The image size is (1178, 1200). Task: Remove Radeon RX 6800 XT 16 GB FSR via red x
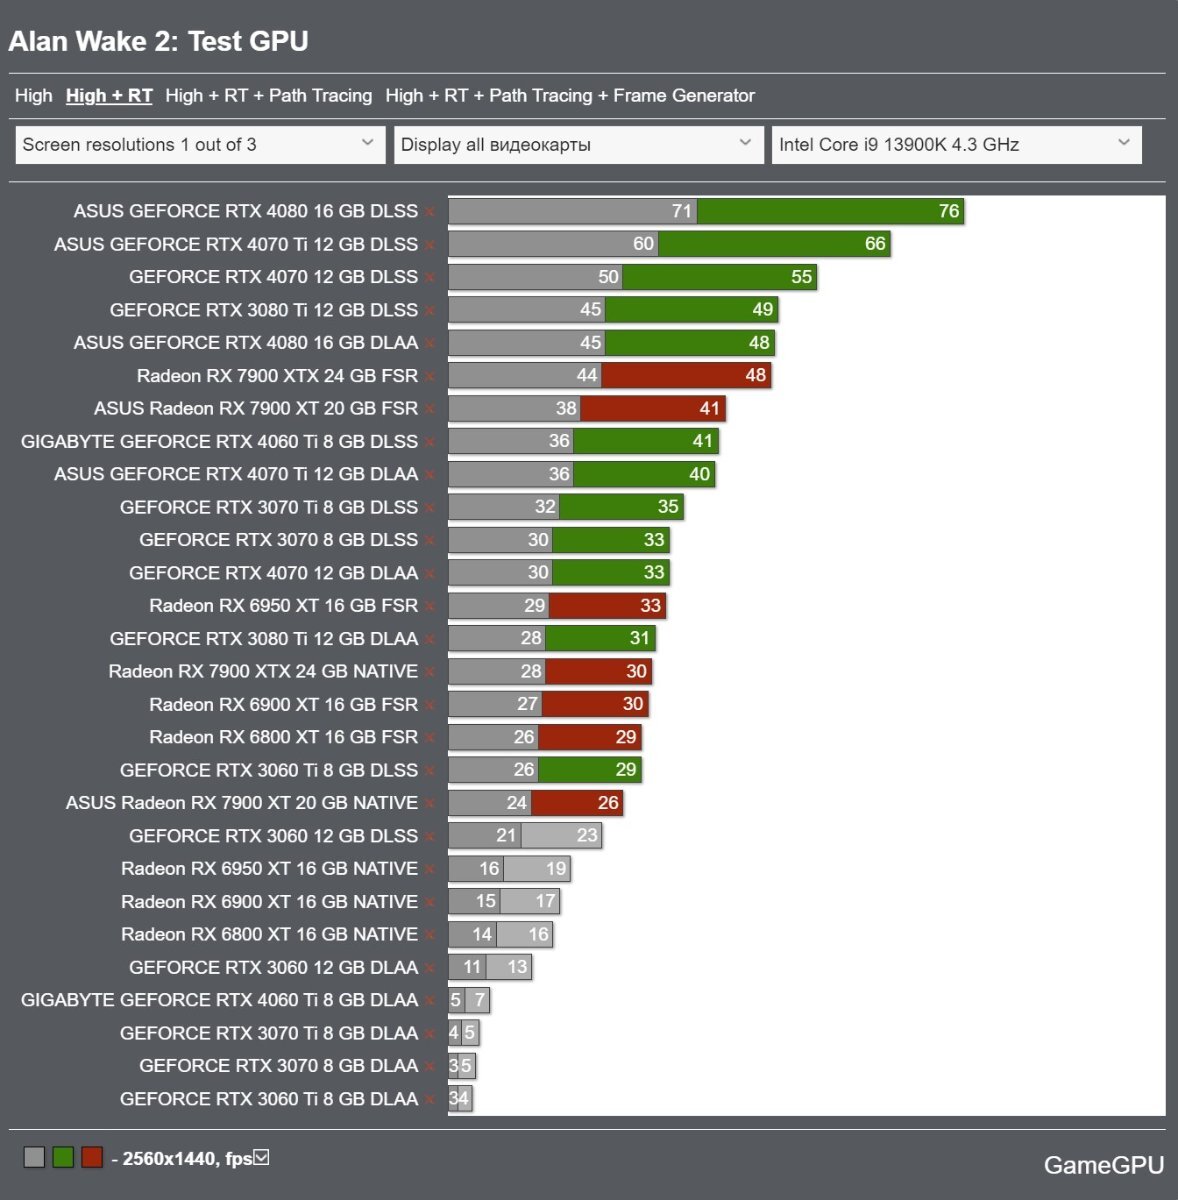430,738
